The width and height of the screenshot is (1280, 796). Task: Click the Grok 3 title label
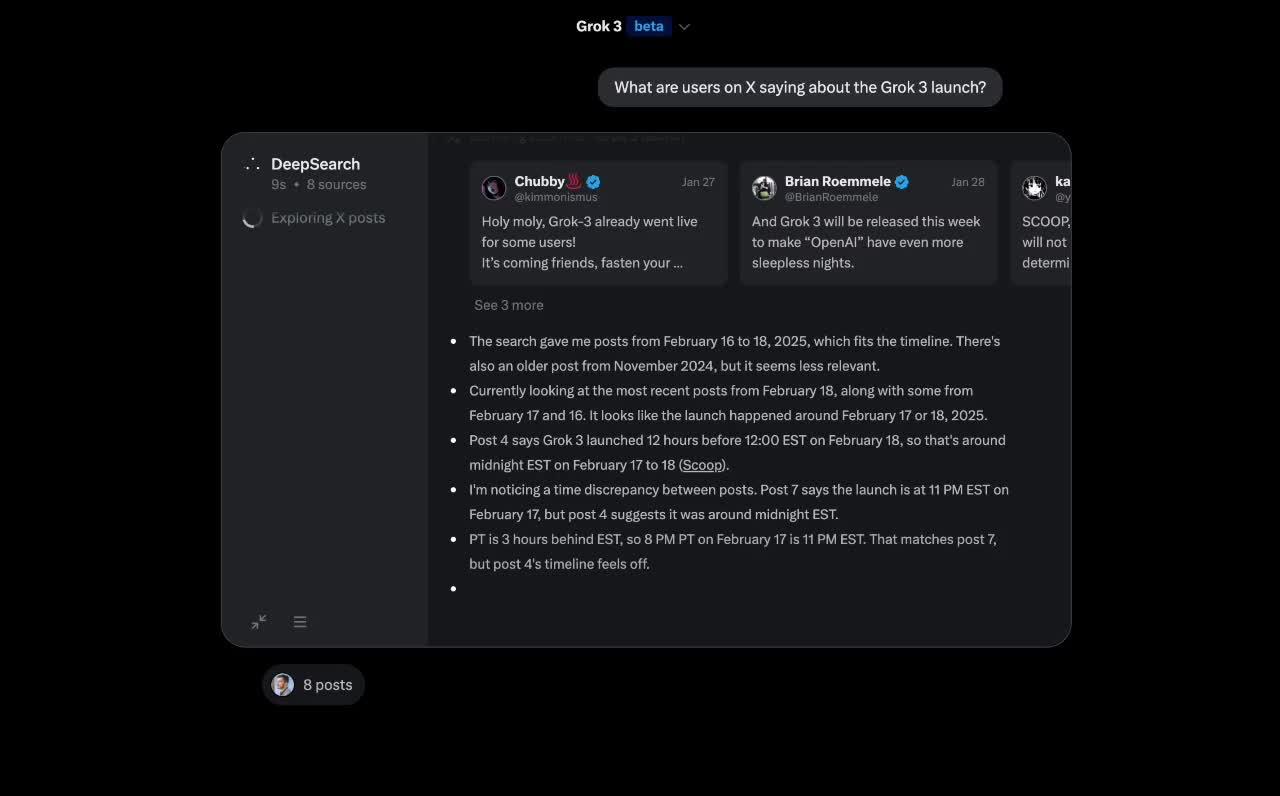point(598,26)
